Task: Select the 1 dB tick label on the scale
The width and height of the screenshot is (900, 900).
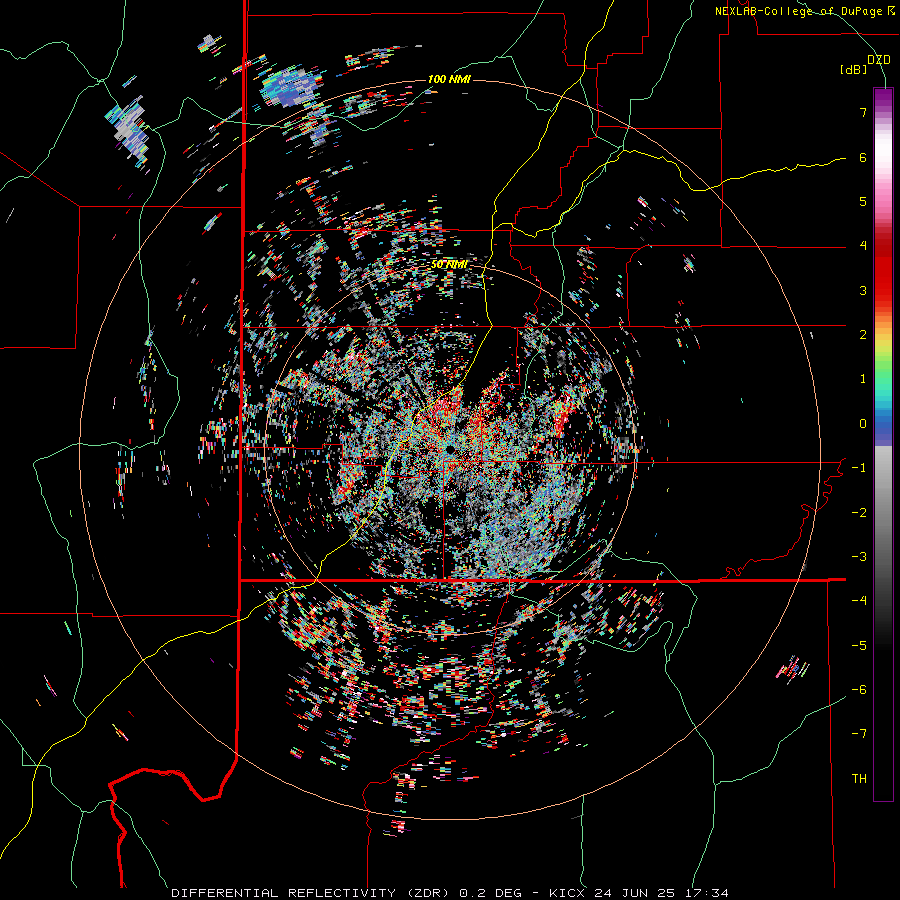Action: point(863,379)
